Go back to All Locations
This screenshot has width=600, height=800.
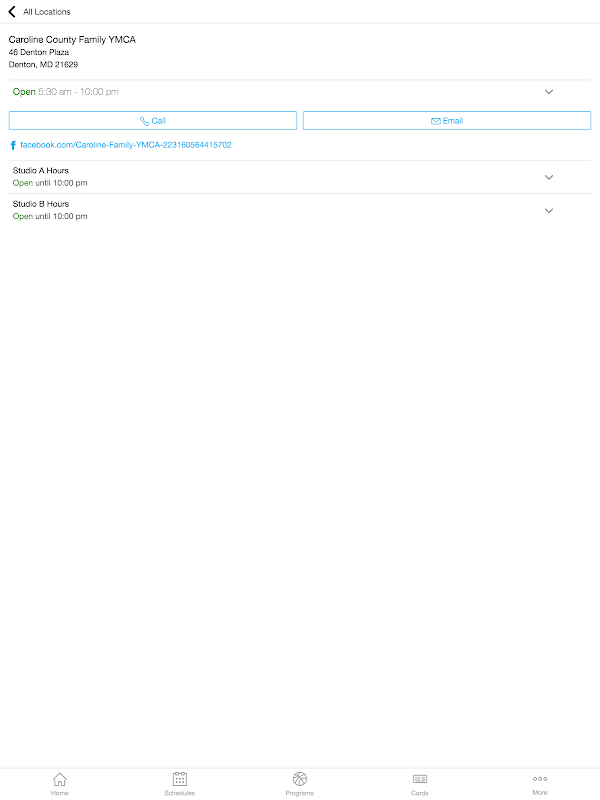click(12, 11)
